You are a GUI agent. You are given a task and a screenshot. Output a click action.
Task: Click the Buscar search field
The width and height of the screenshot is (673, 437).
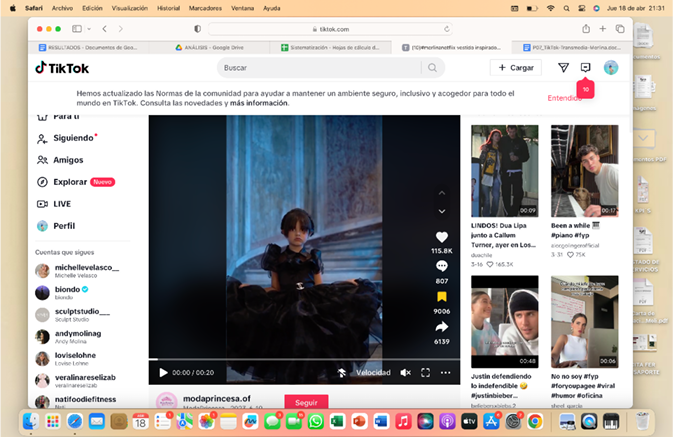(318, 68)
